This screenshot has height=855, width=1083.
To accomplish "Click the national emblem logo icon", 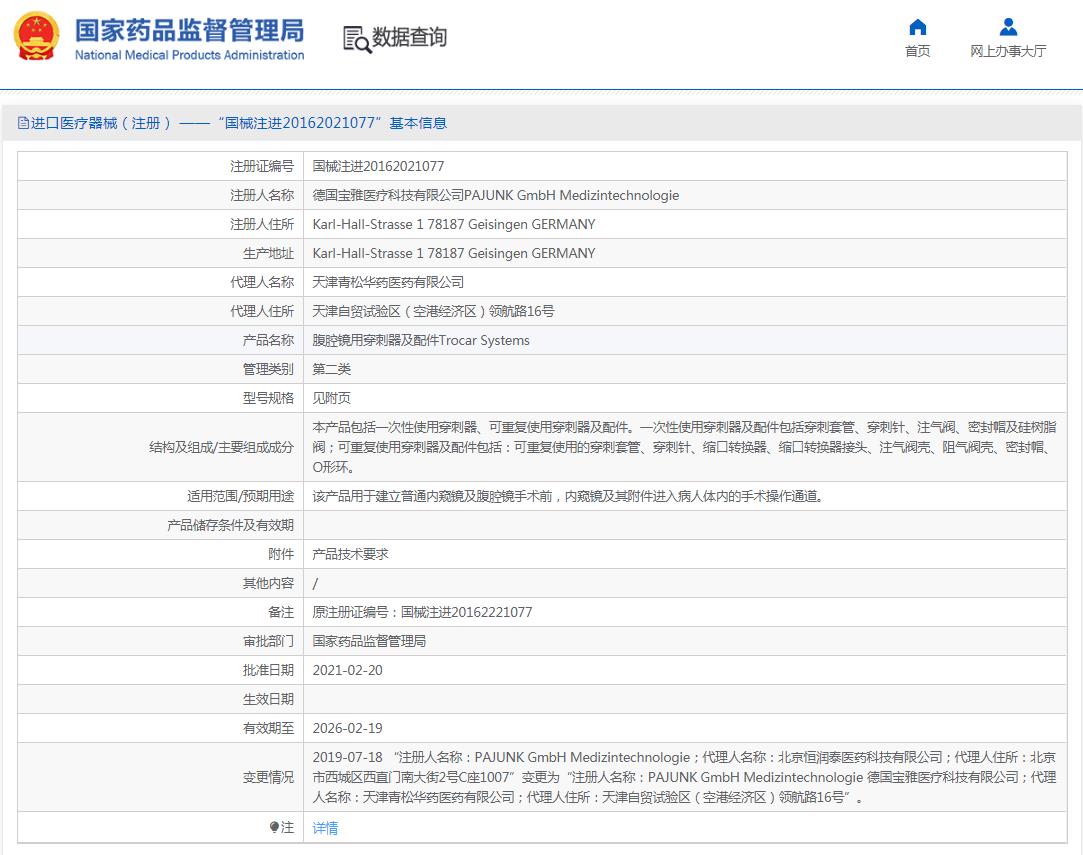I will click(x=36, y=37).
